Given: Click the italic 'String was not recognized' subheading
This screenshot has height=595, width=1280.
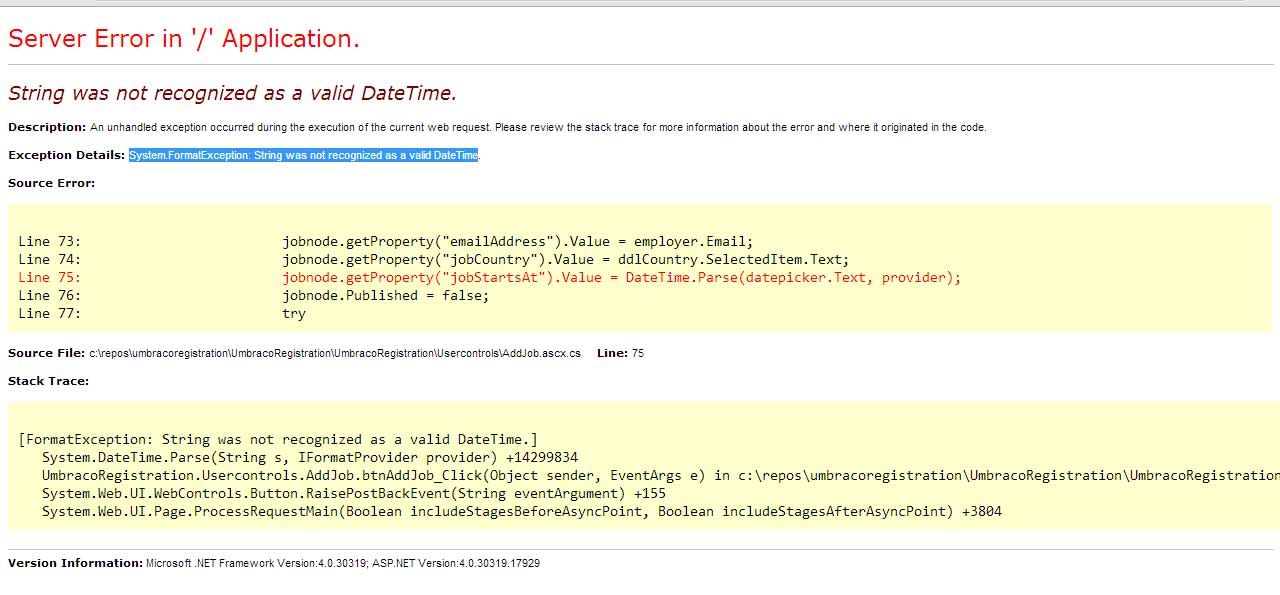Looking at the screenshot, I should coord(232,93).
